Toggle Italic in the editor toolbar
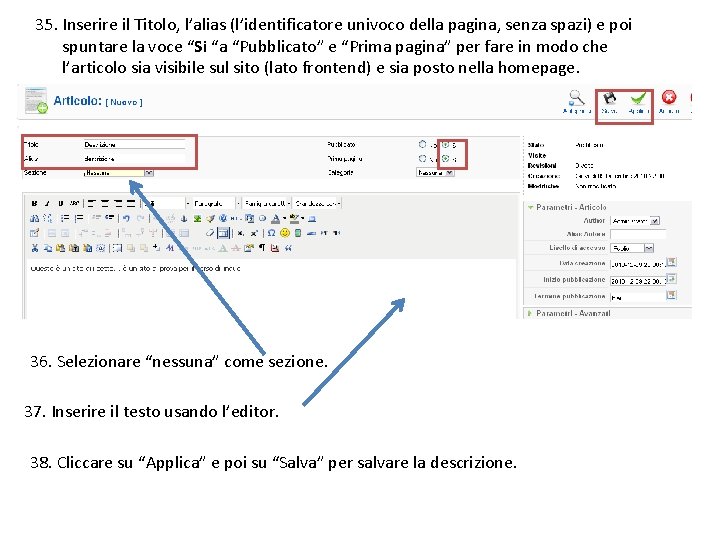The height and width of the screenshot is (540, 720). (47, 203)
